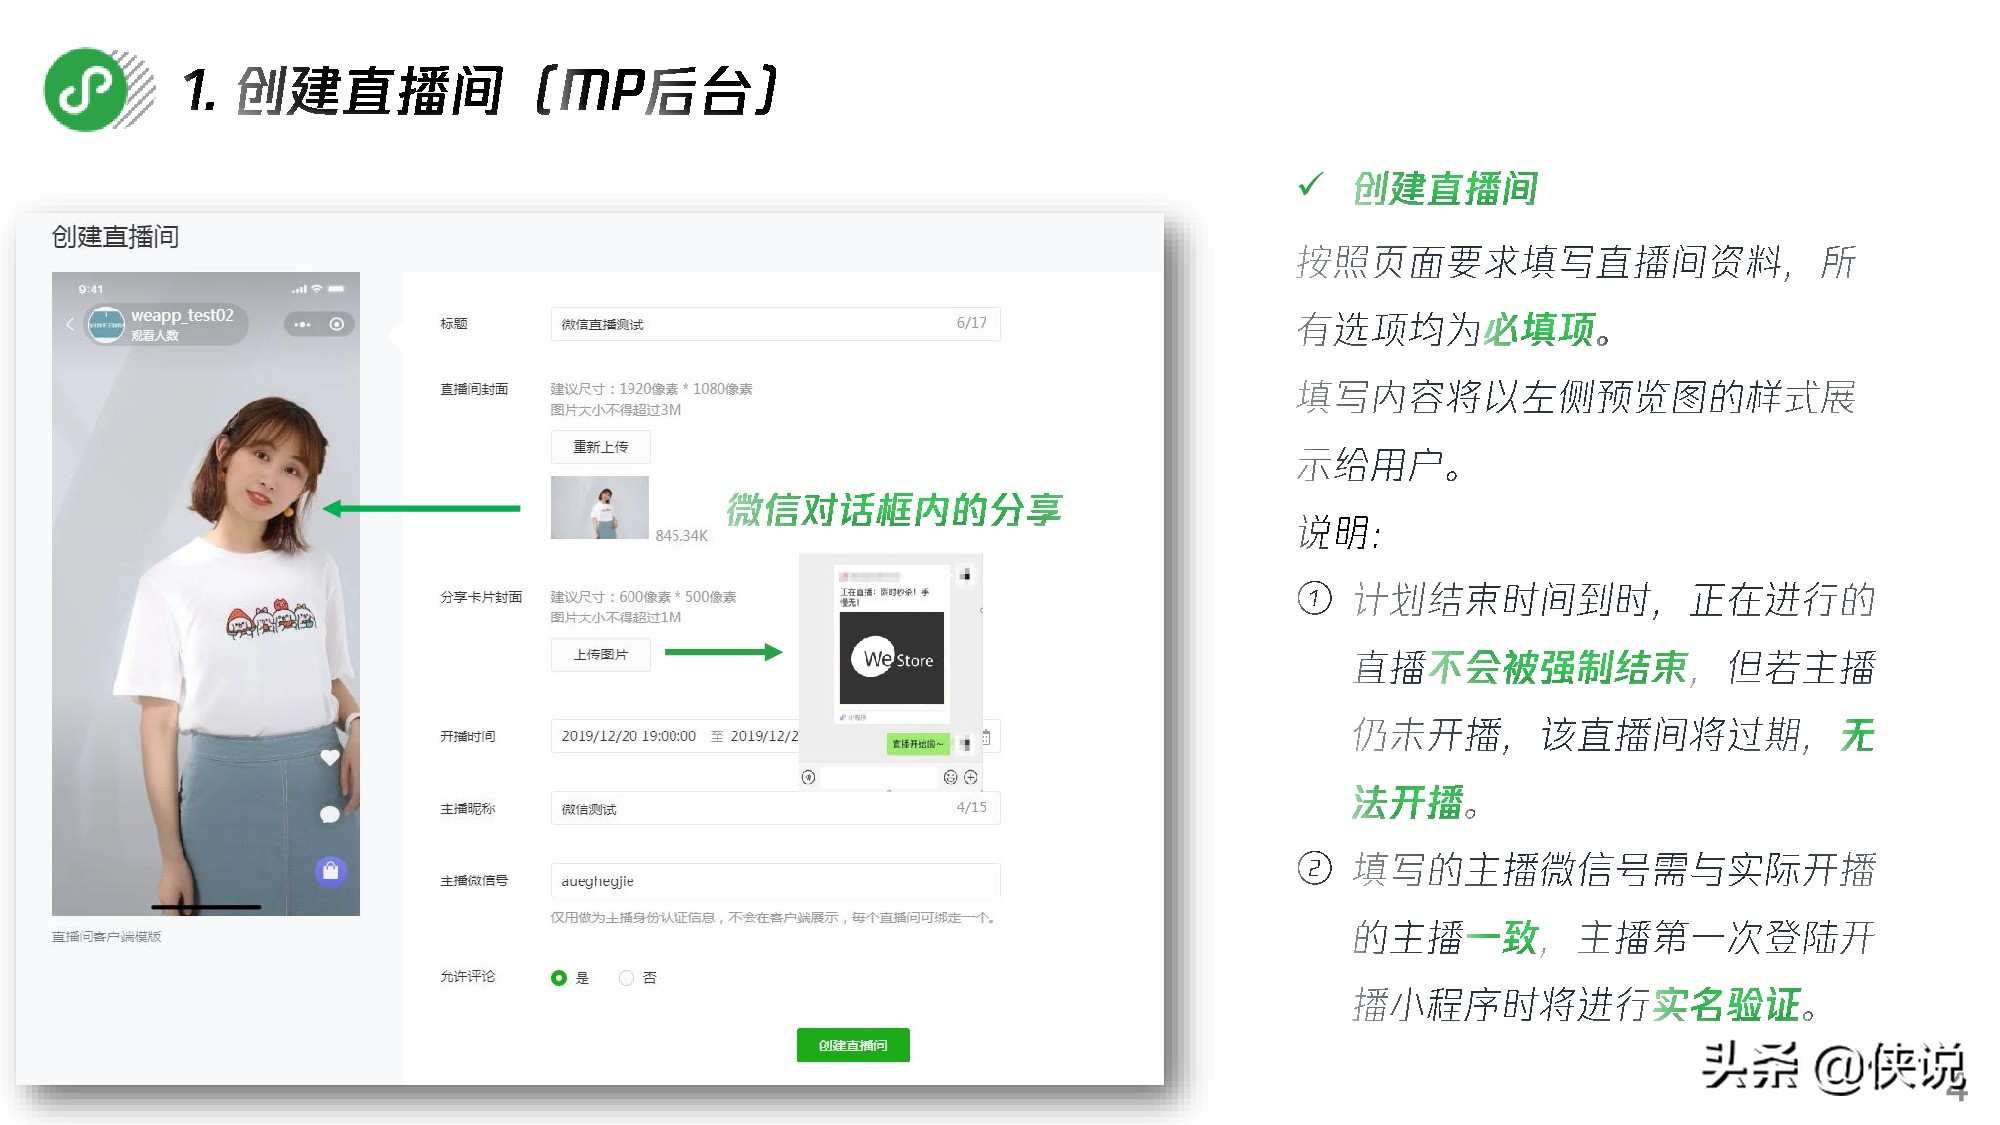The image size is (2000, 1125).
Task: Click the 6/17 character counter
Action: coord(972,323)
